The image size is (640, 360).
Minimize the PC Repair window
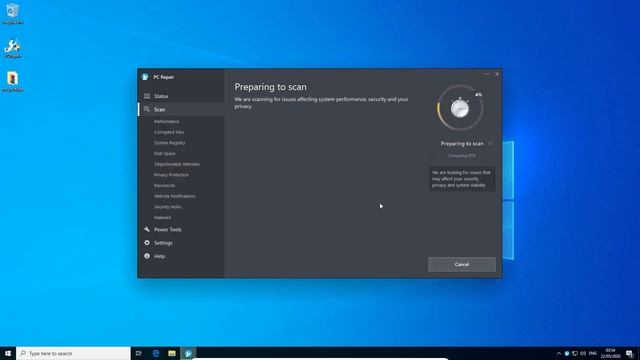tap(487, 74)
